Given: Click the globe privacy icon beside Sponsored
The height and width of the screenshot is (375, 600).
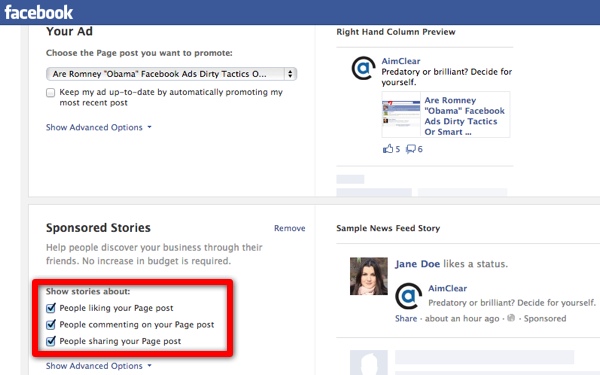Looking at the screenshot, I should pyautogui.click(x=511, y=318).
